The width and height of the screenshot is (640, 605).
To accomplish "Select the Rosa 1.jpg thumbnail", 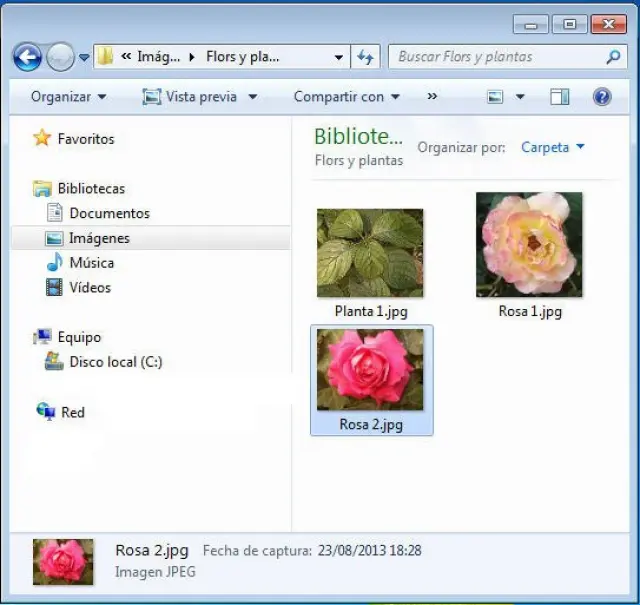I will [529, 245].
